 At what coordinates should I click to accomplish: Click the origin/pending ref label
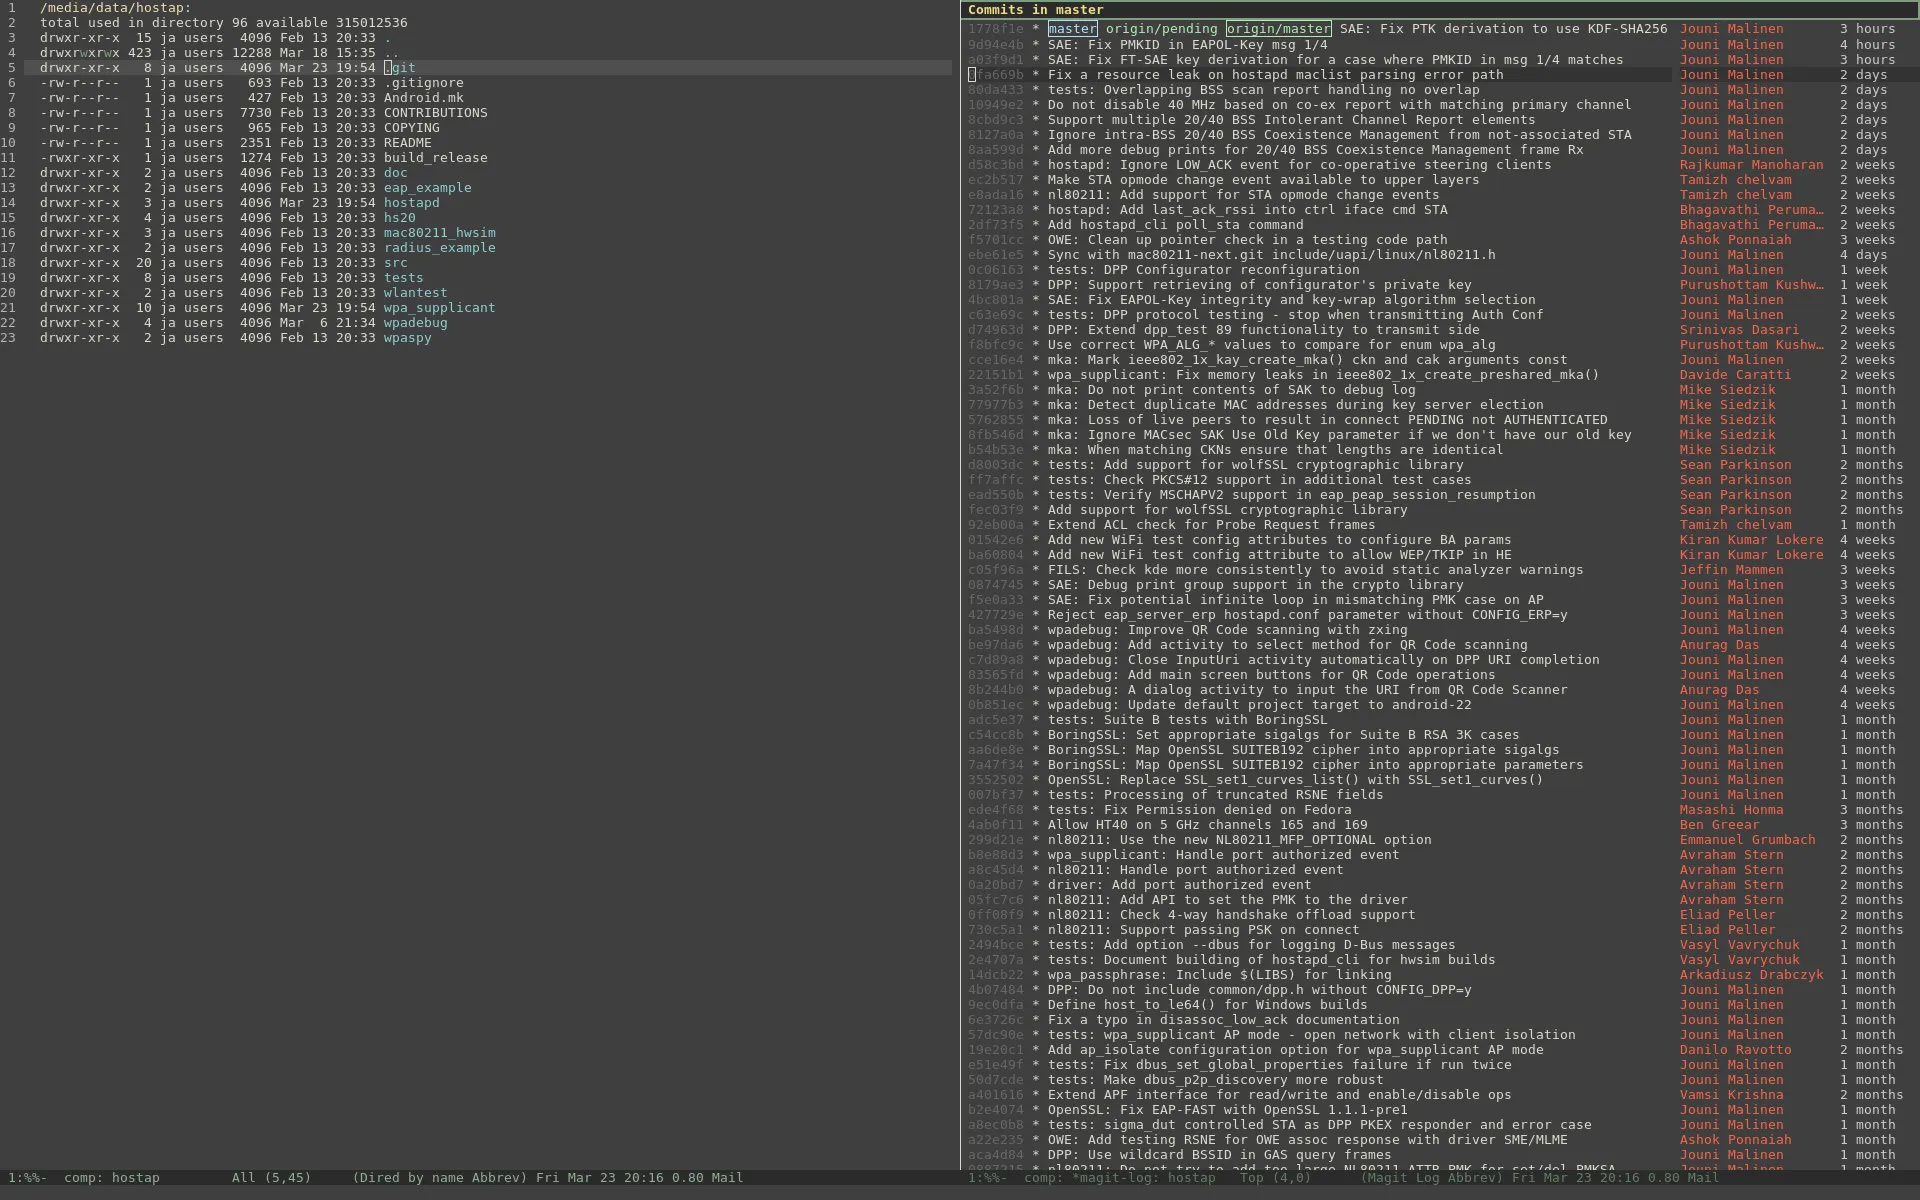1161,29
